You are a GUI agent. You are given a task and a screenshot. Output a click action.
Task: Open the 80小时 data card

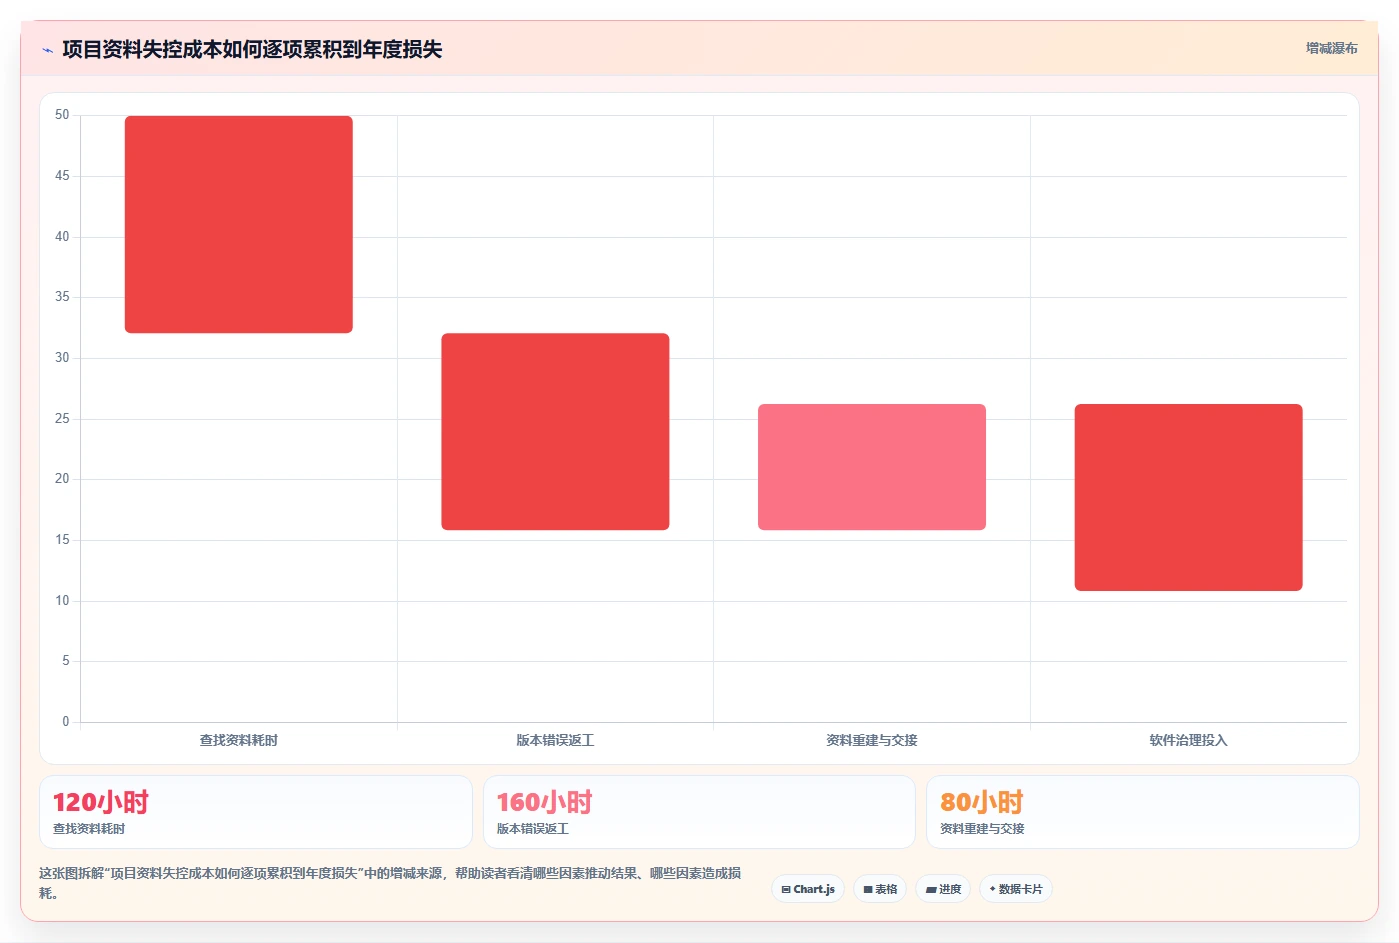coord(1142,812)
